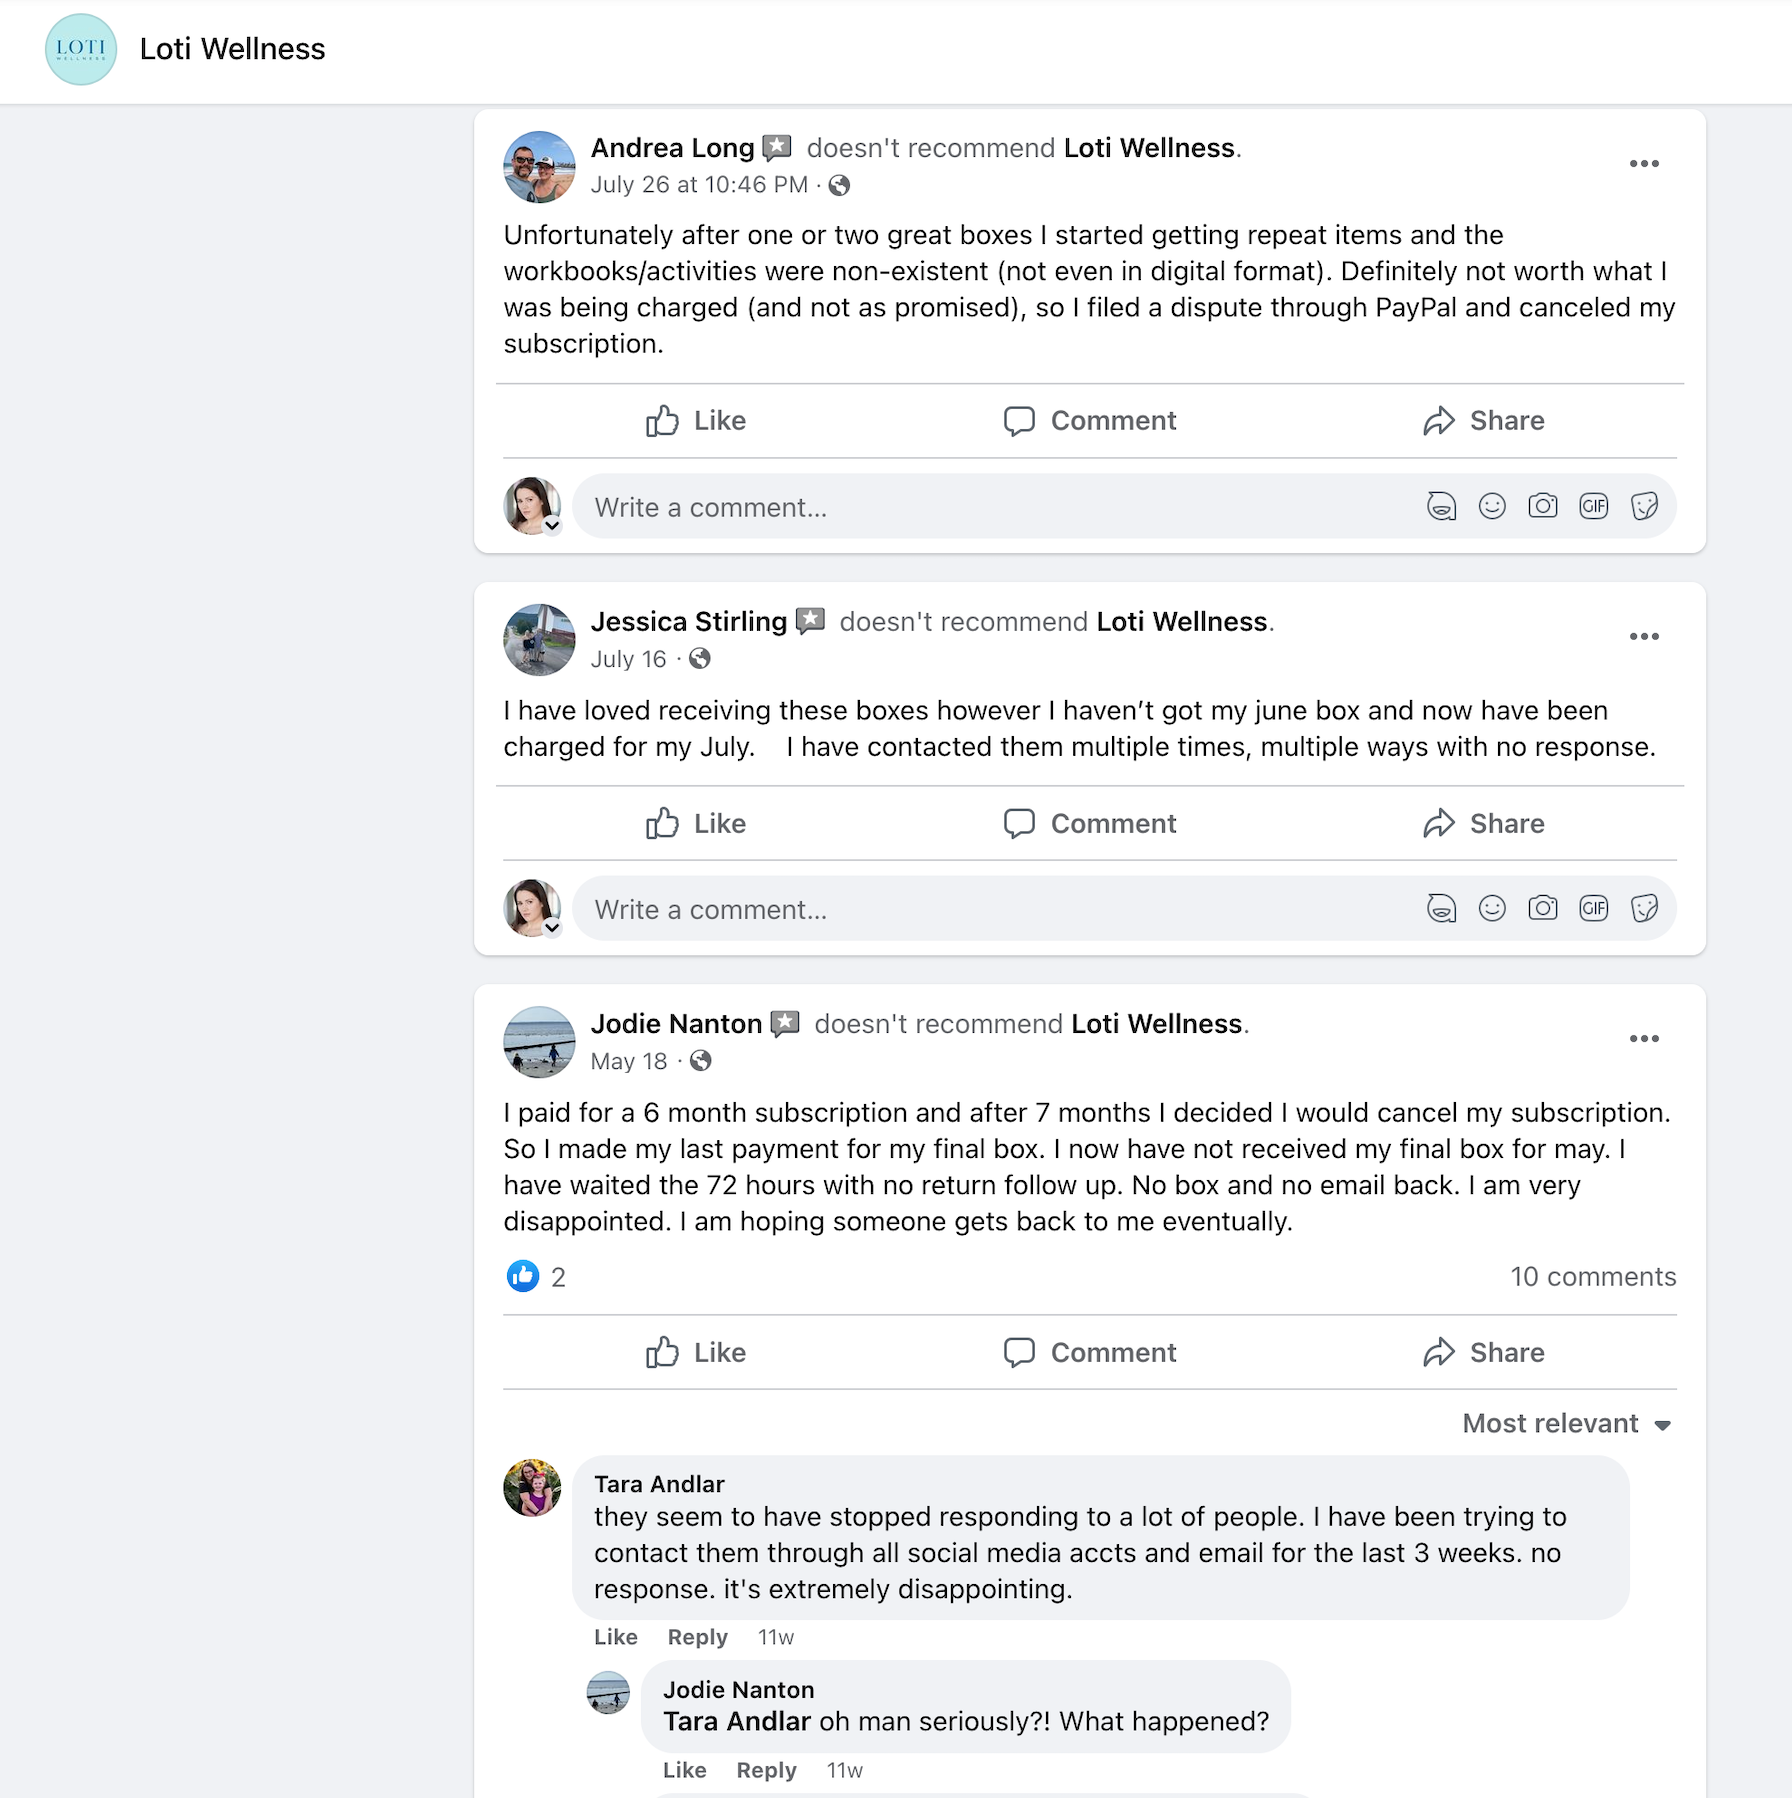Click GIF icon in Andrea's comment box
This screenshot has width=1792, height=1798.
tap(1594, 507)
